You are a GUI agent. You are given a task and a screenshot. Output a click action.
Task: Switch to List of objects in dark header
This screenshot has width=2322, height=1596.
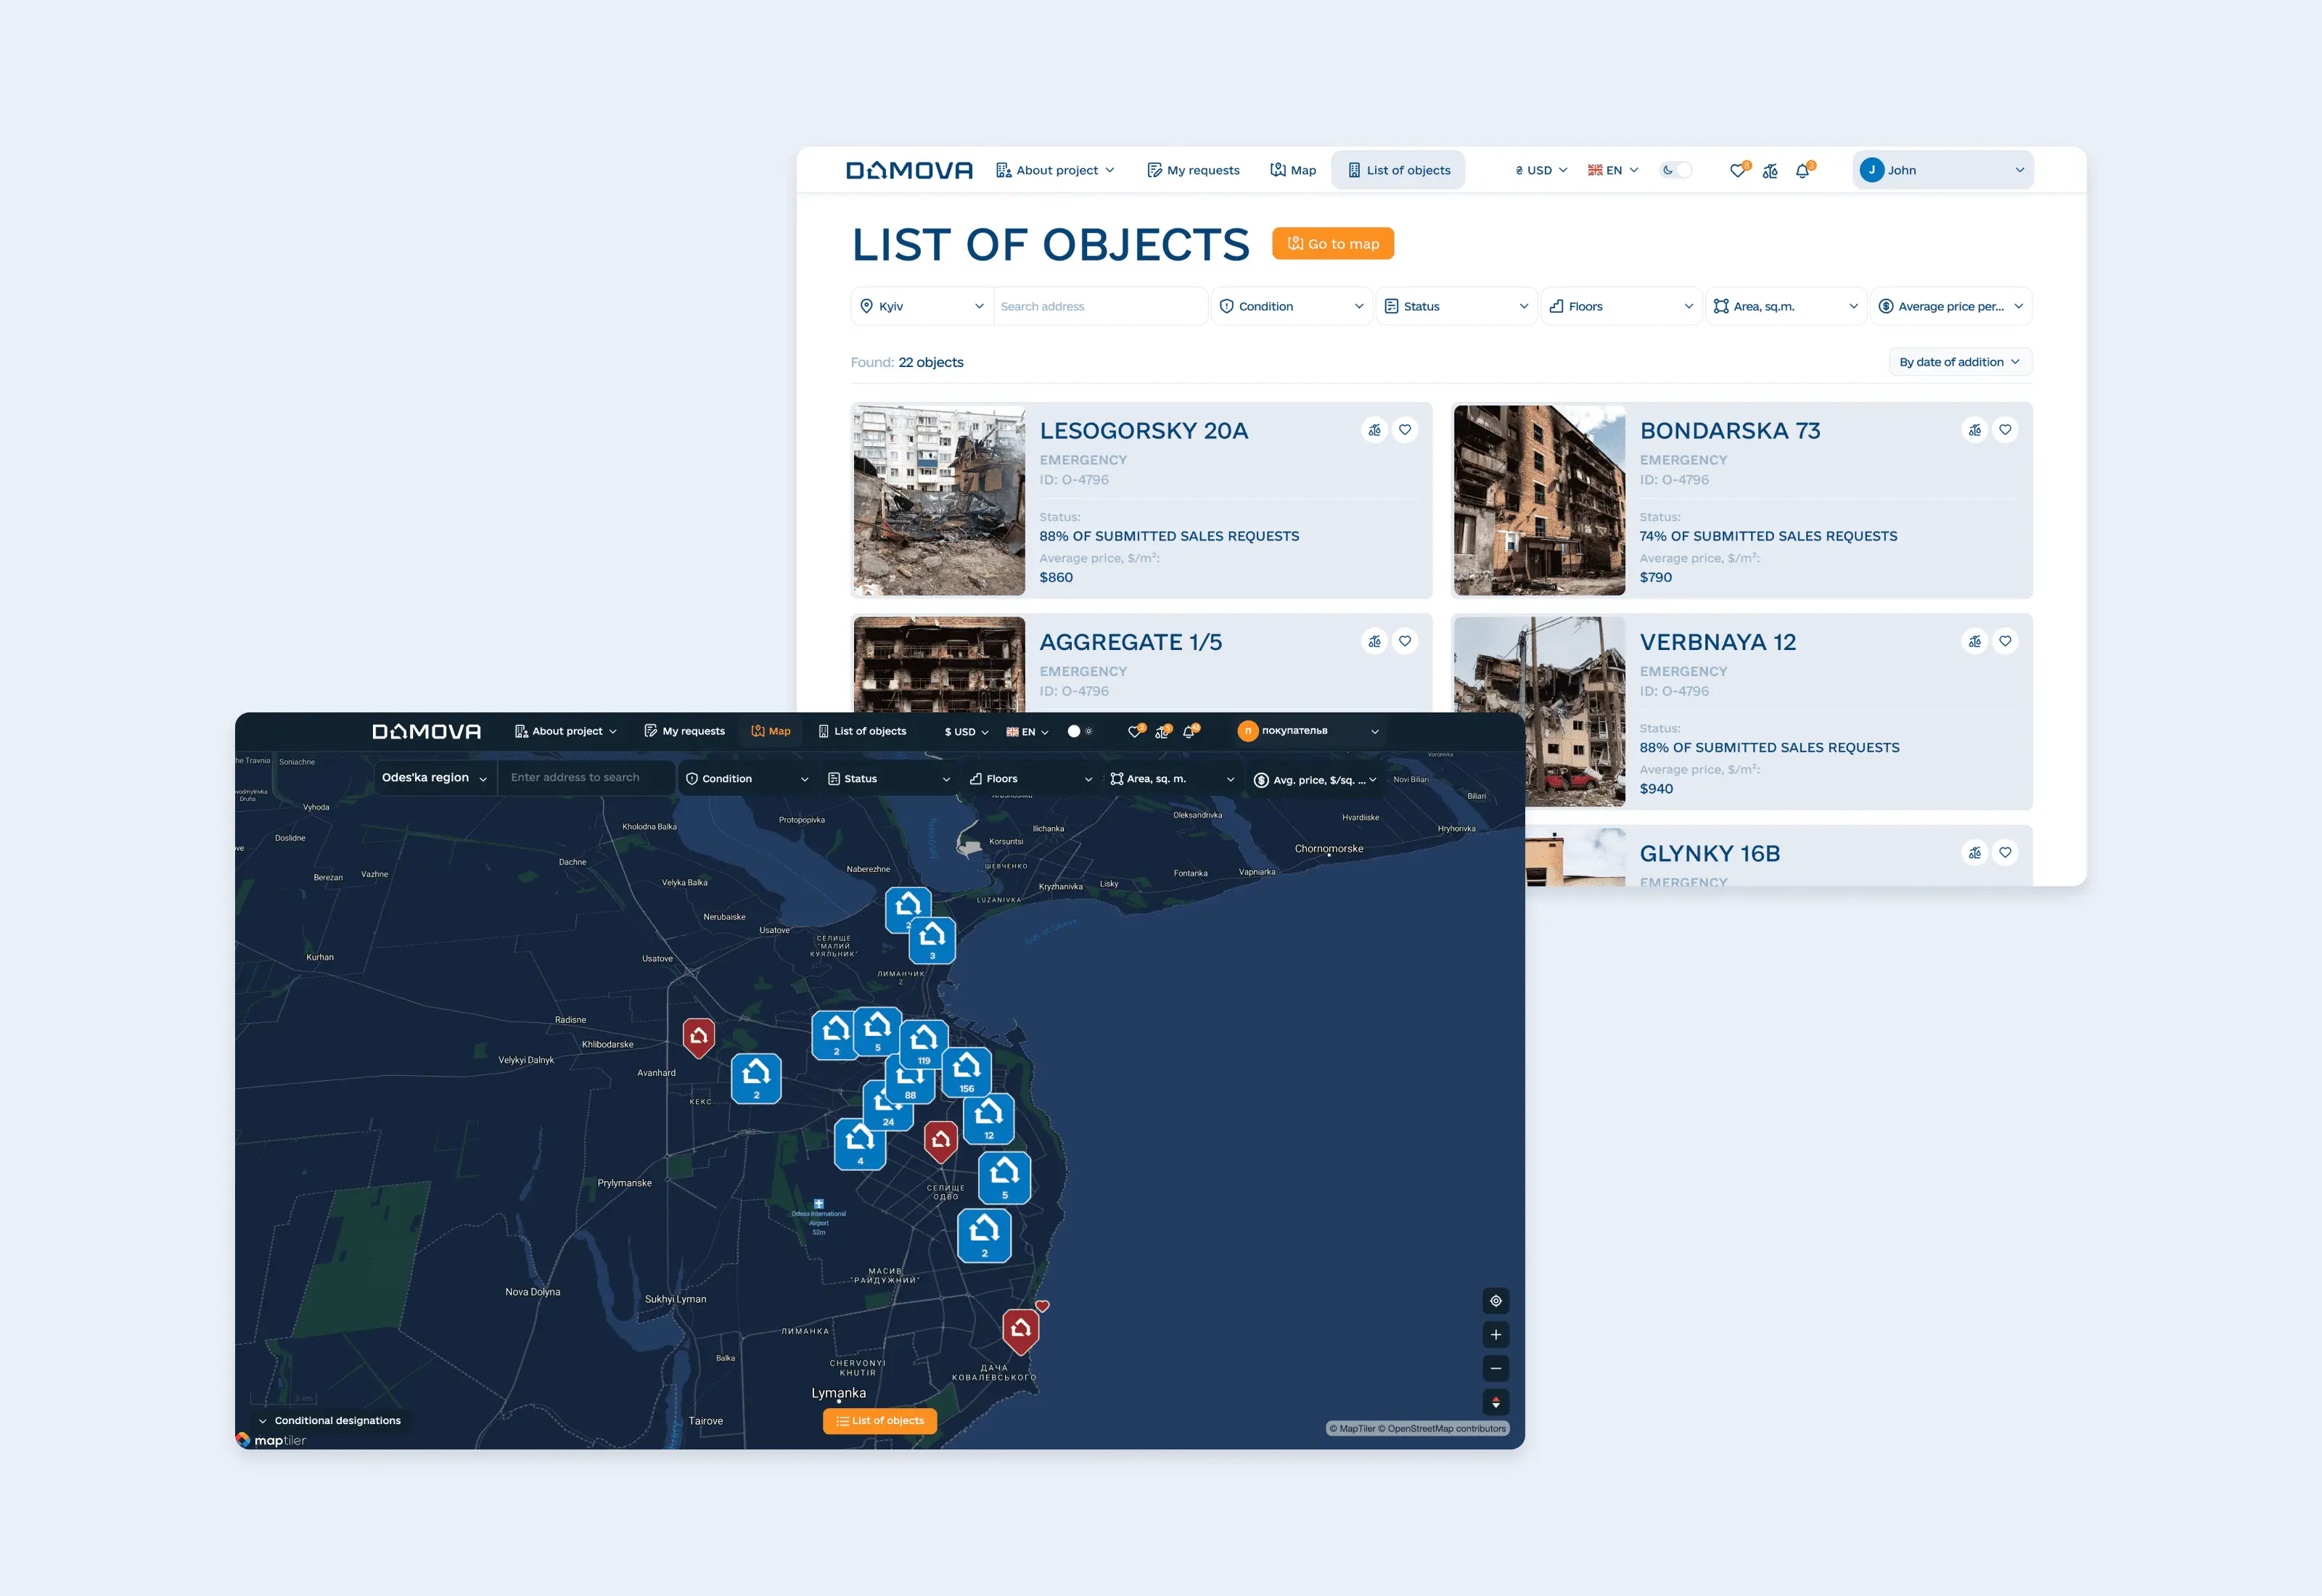(862, 732)
